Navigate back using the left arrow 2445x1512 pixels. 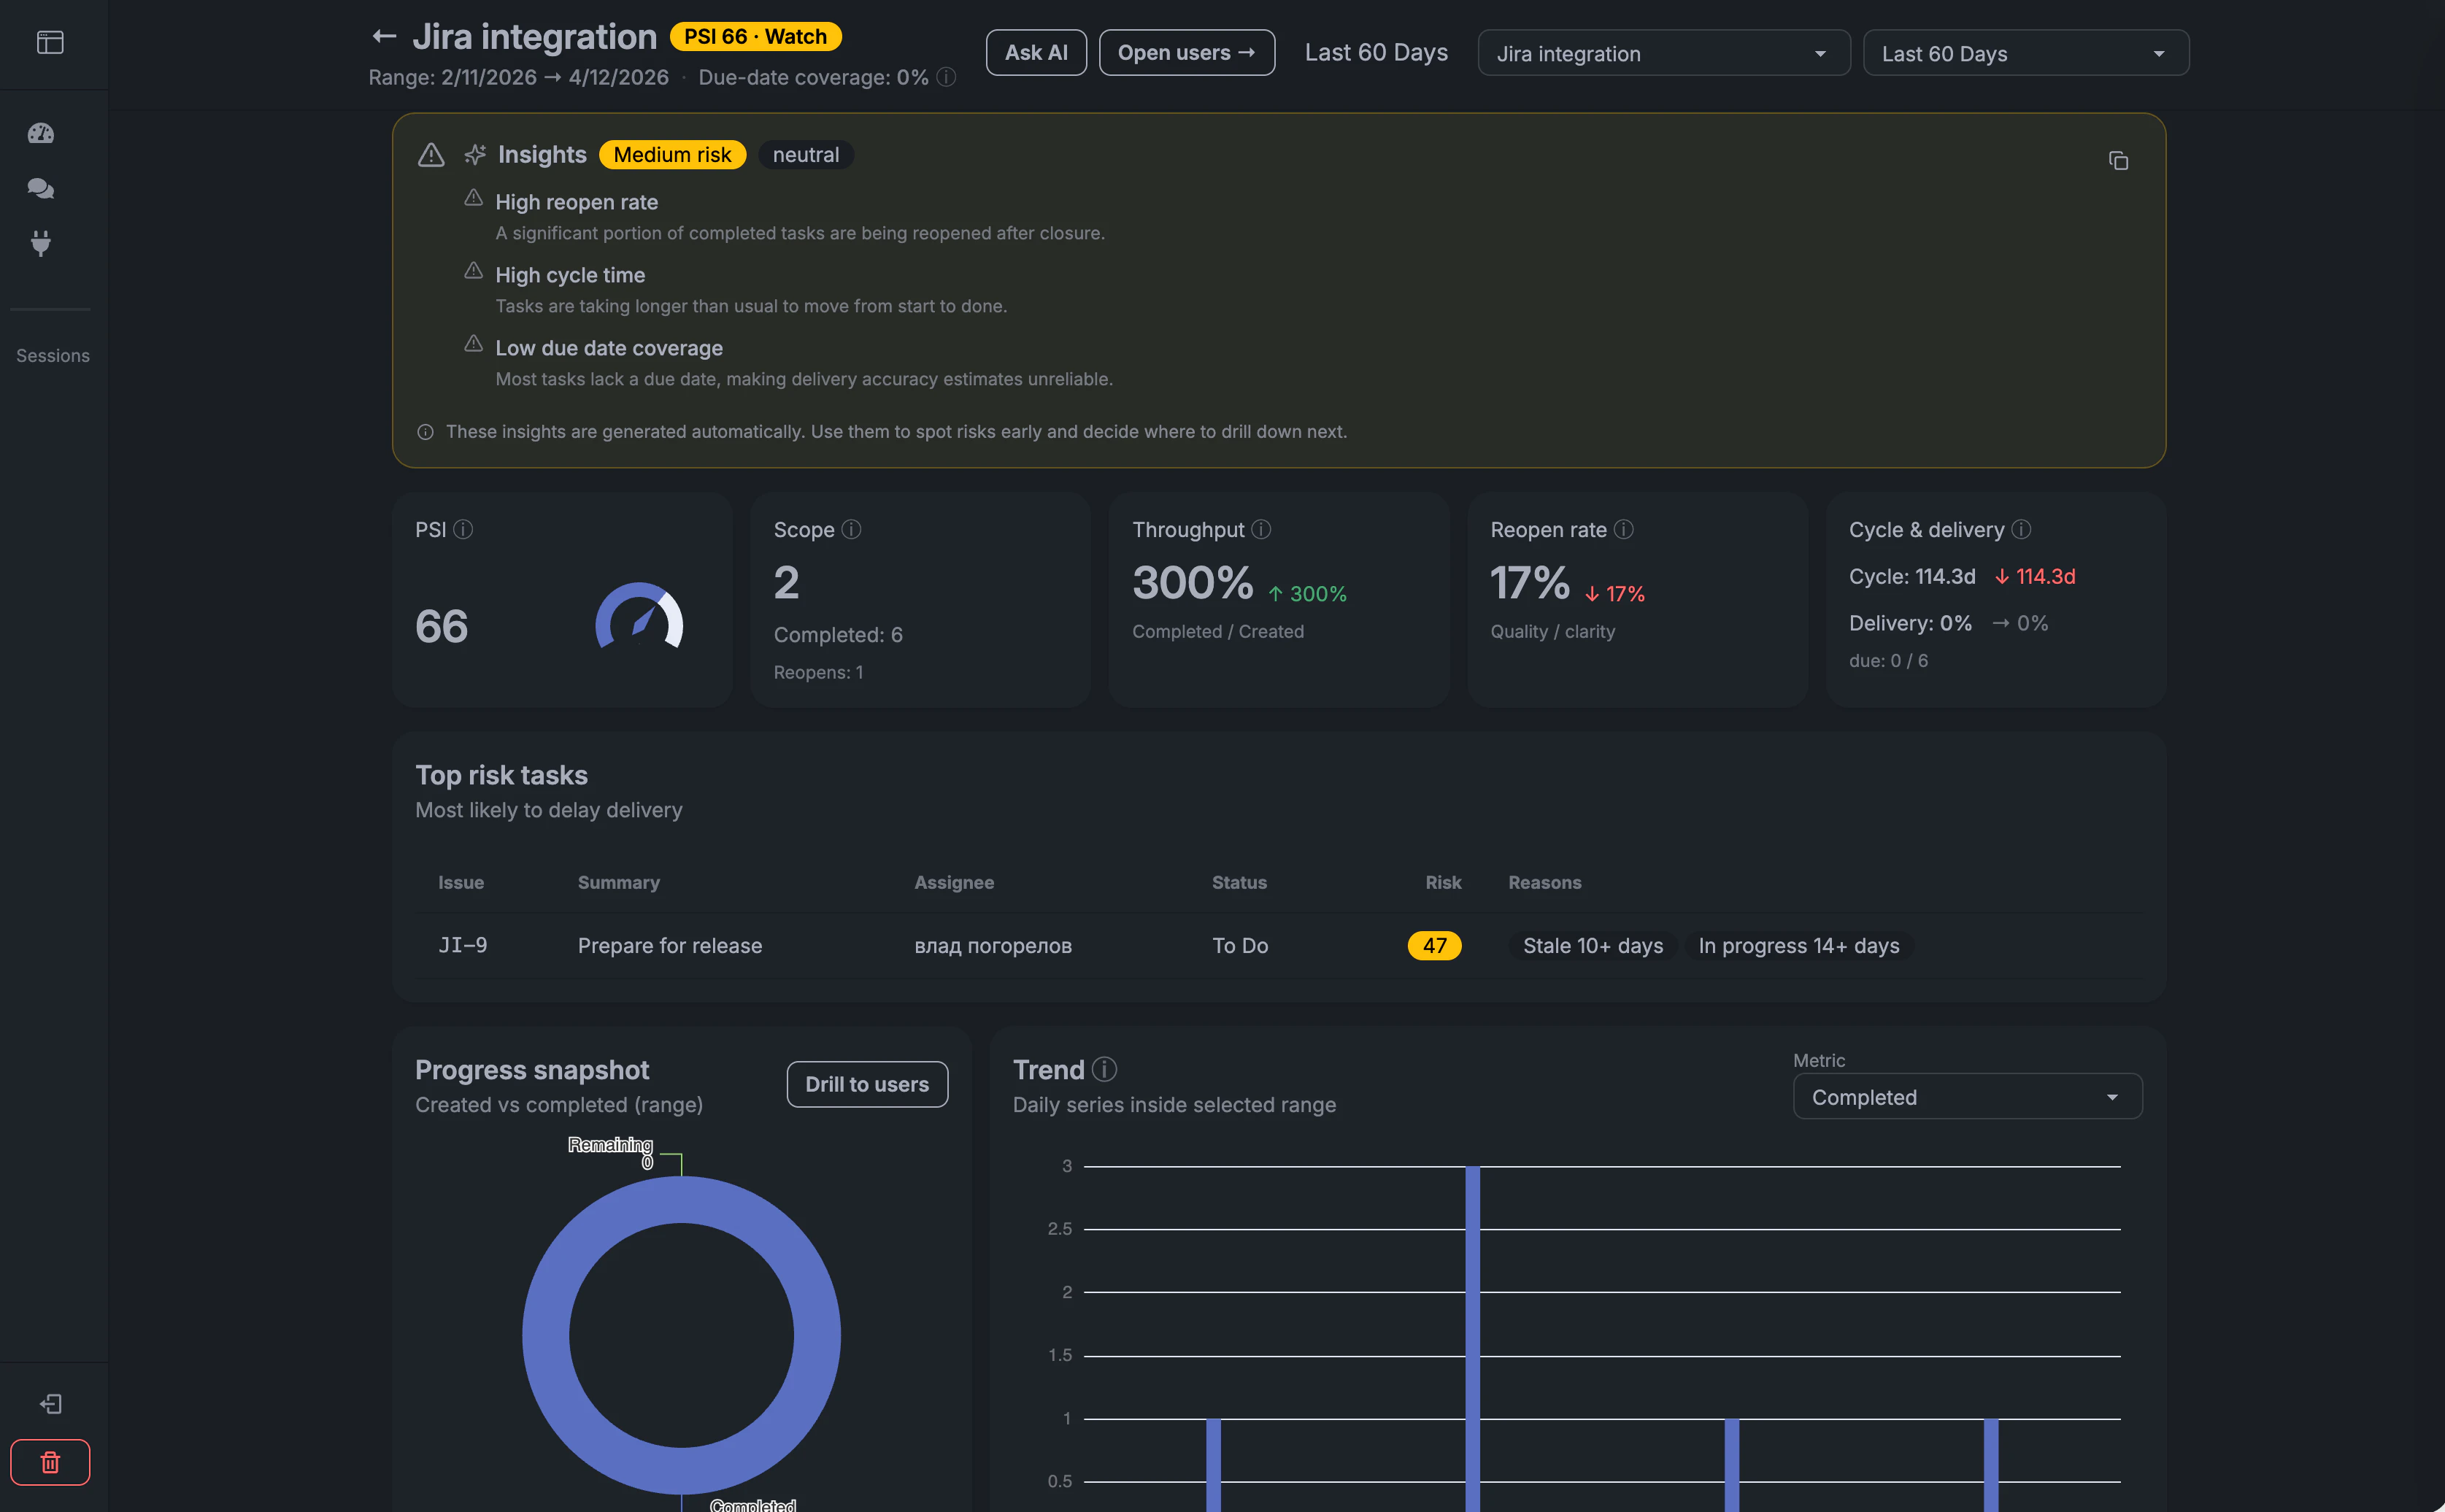(x=385, y=35)
